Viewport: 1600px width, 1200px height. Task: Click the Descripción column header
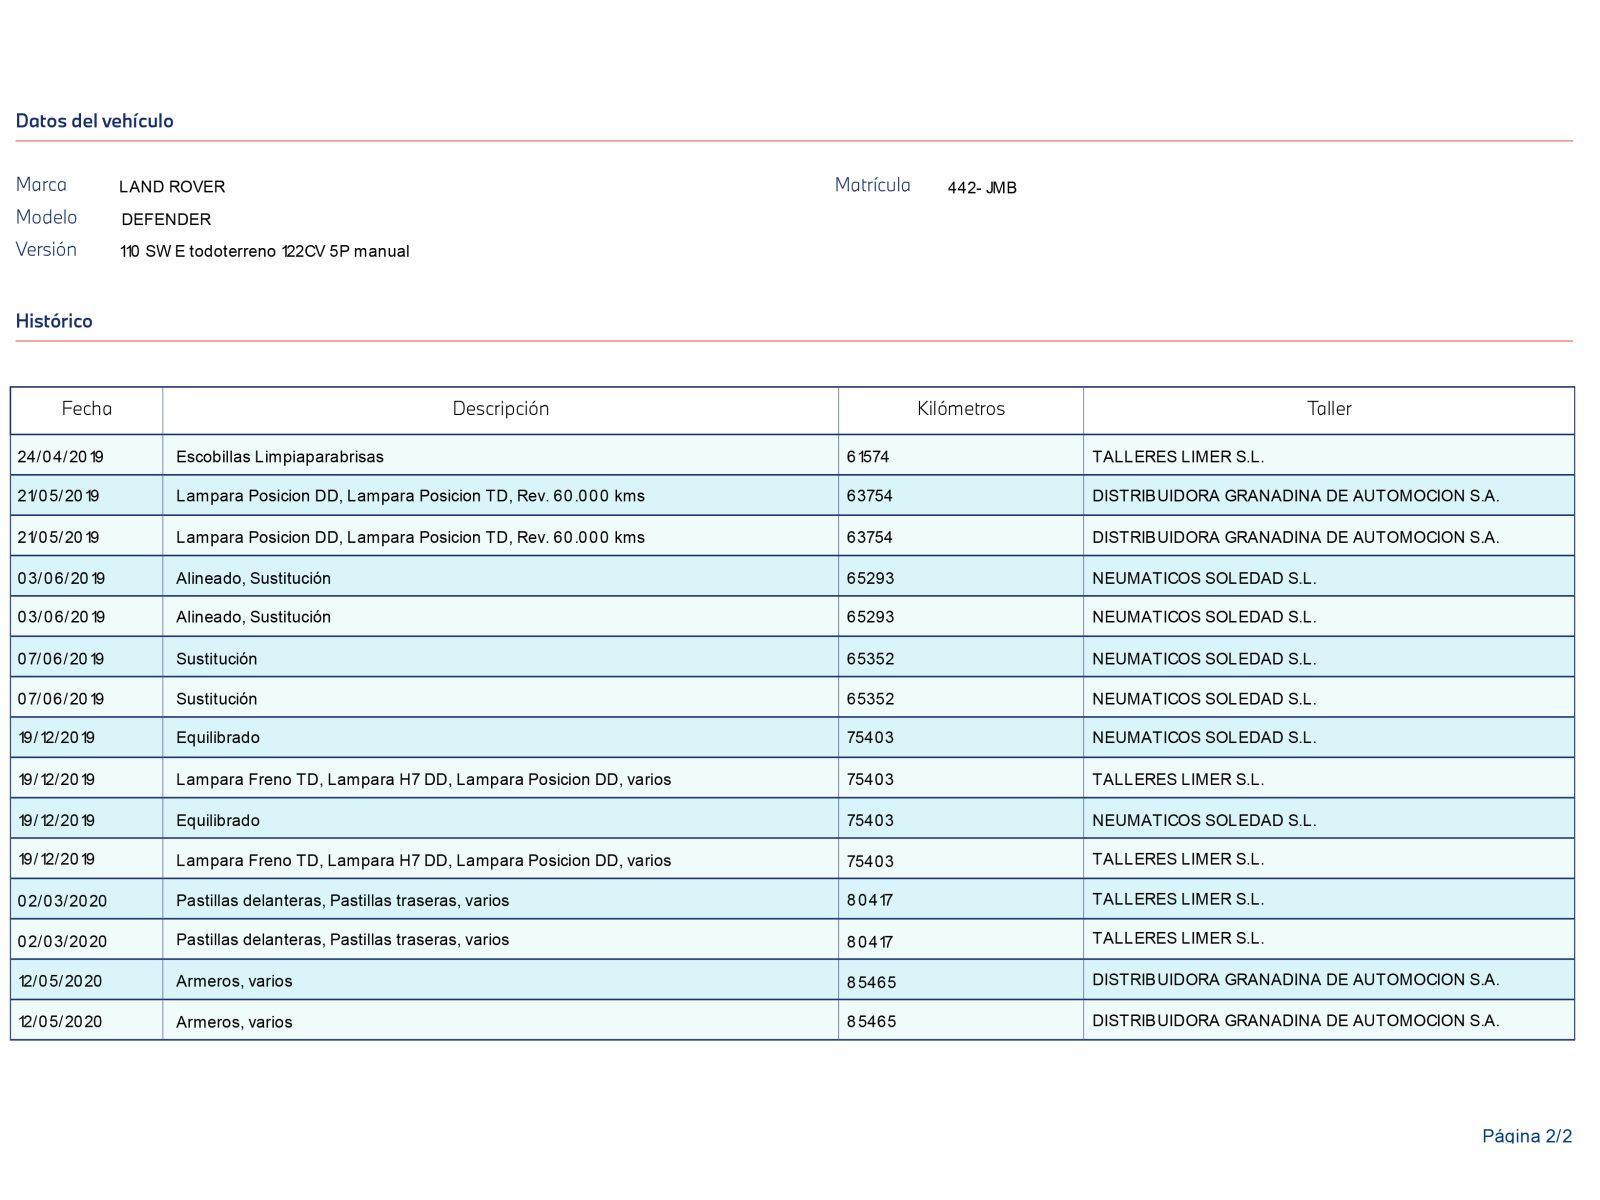tap(500, 409)
